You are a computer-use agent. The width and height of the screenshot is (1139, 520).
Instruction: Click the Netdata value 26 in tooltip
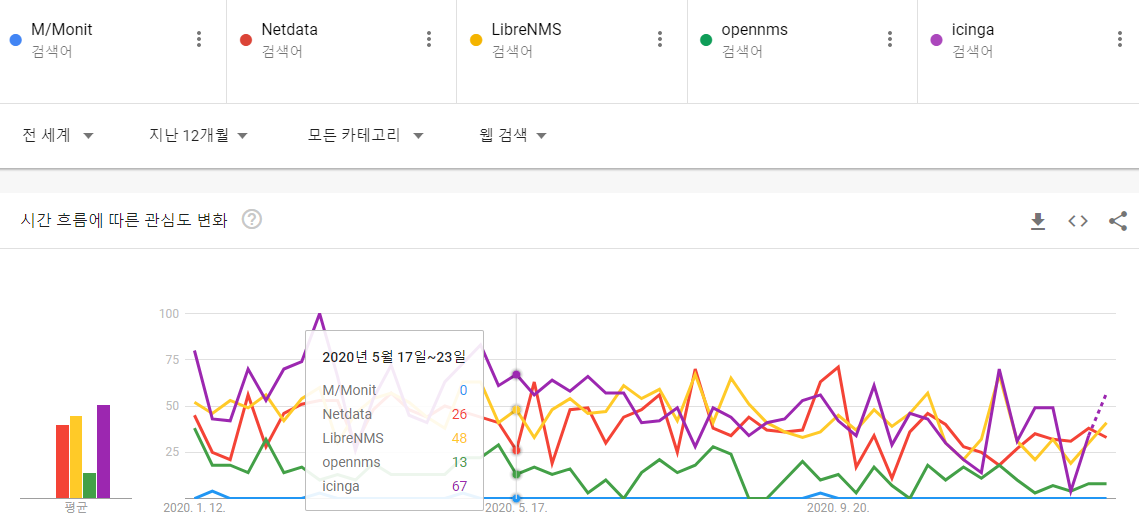[x=459, y=414]
